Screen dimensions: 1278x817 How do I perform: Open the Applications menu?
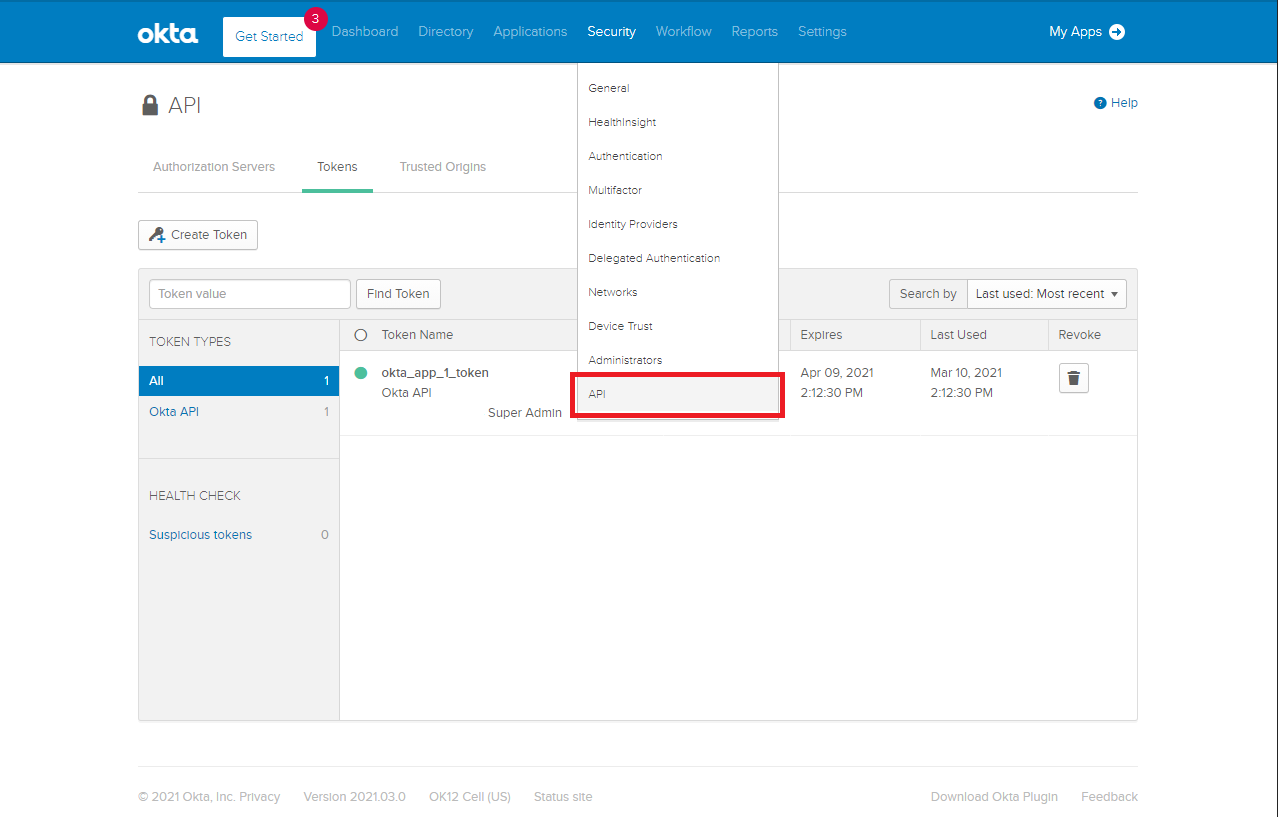coord(530,32)
